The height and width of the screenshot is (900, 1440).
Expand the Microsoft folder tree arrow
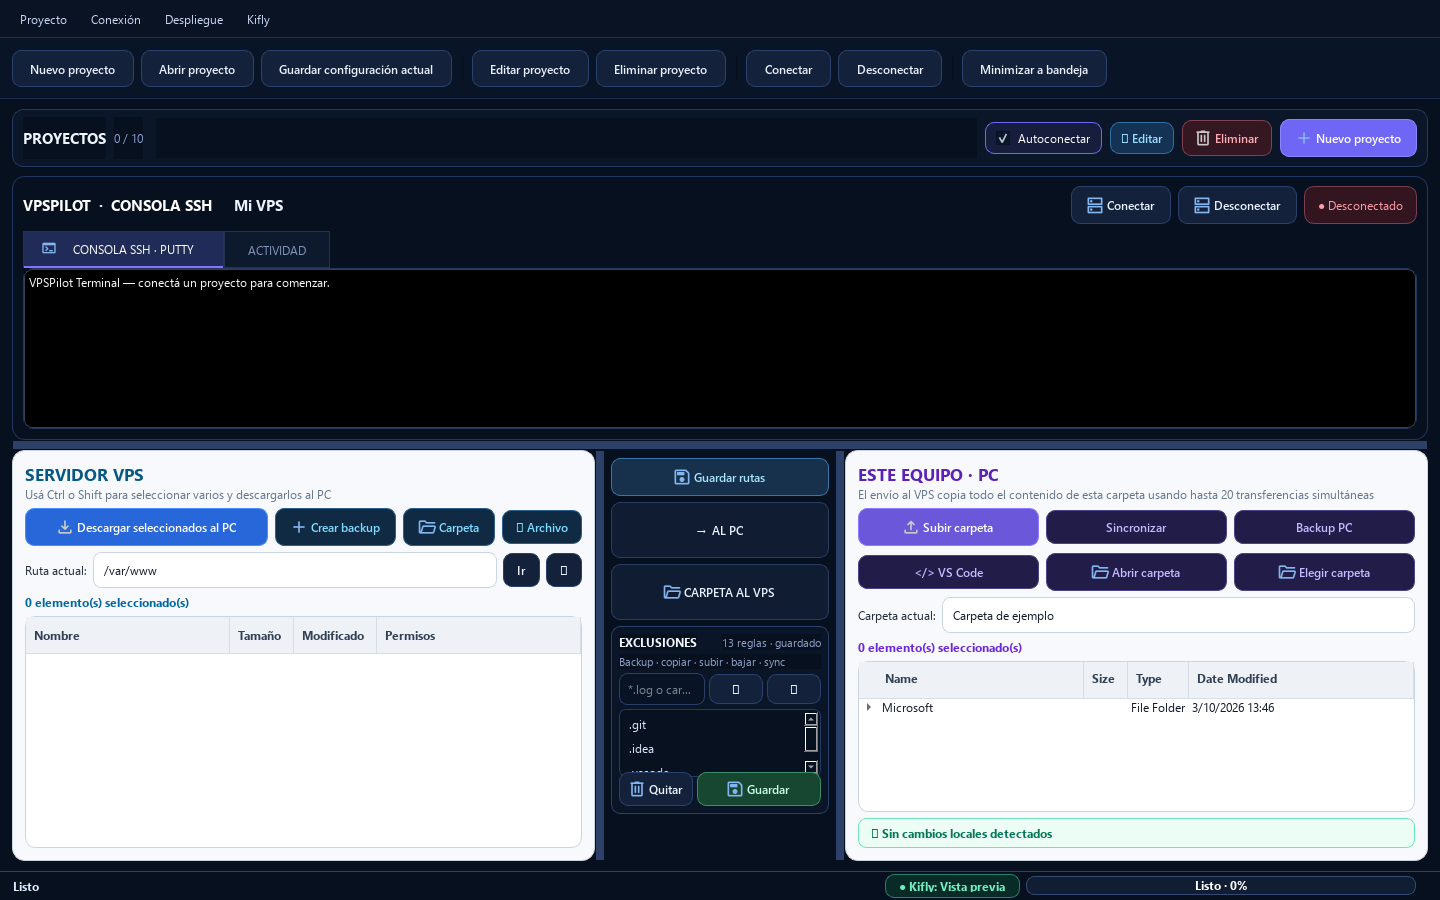coord(869,707)
